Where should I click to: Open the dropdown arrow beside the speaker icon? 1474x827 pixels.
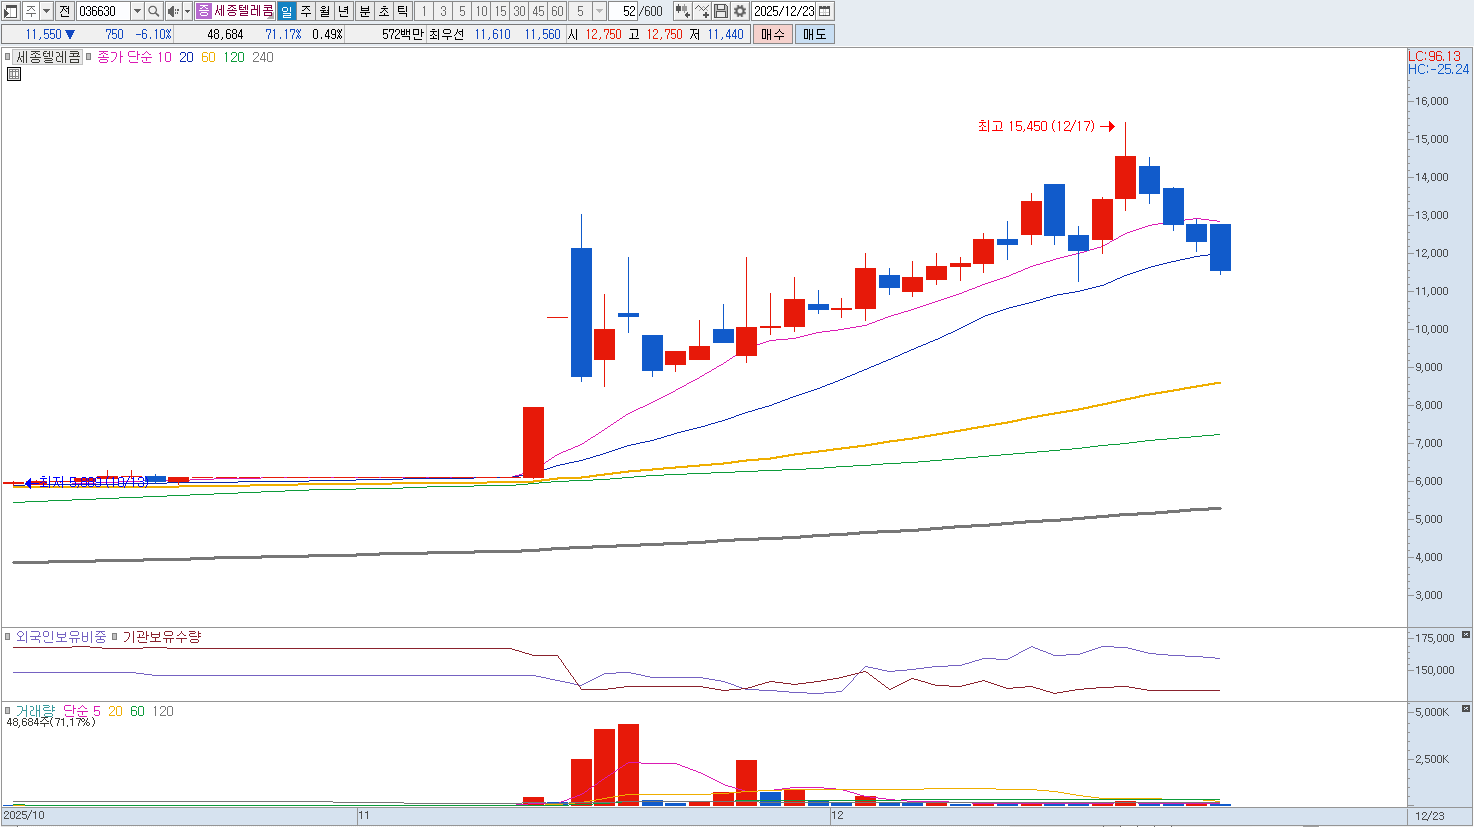(187, 11)
